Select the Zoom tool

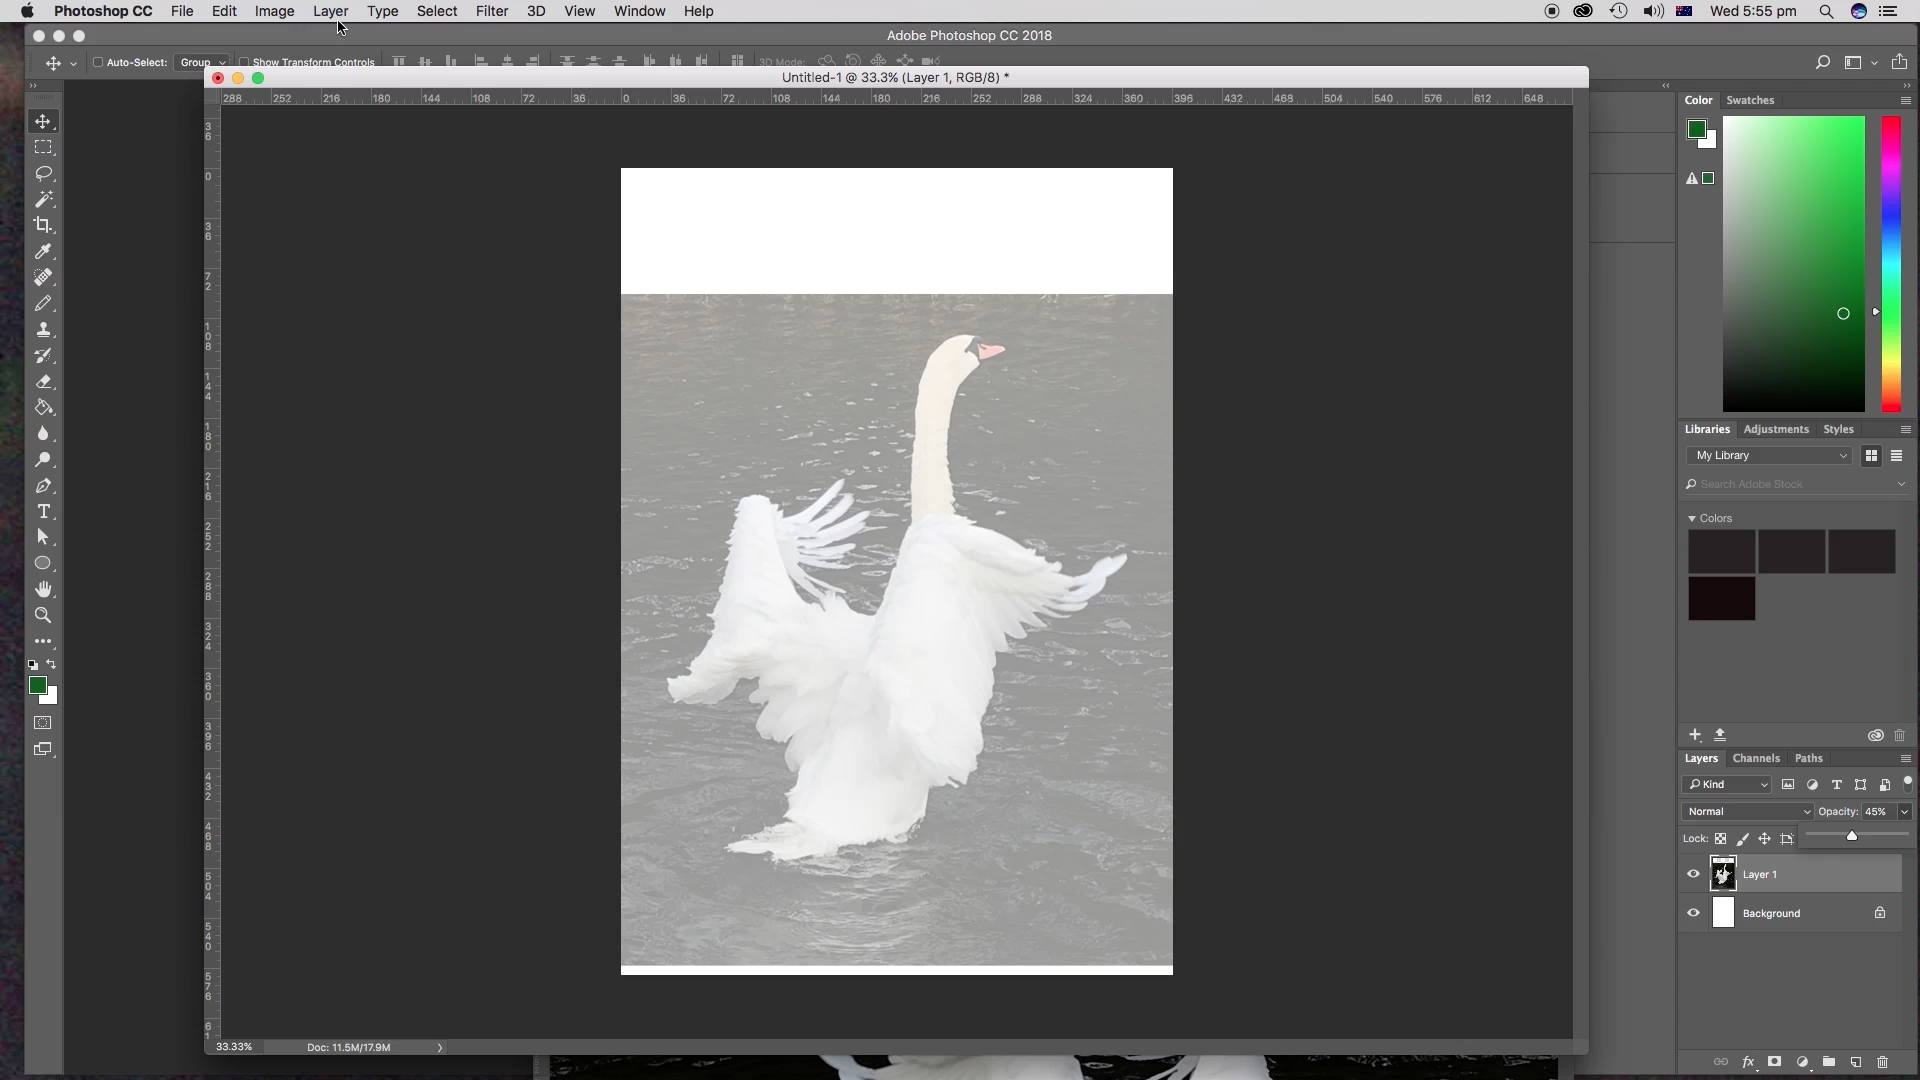click(x=43, y=615)
